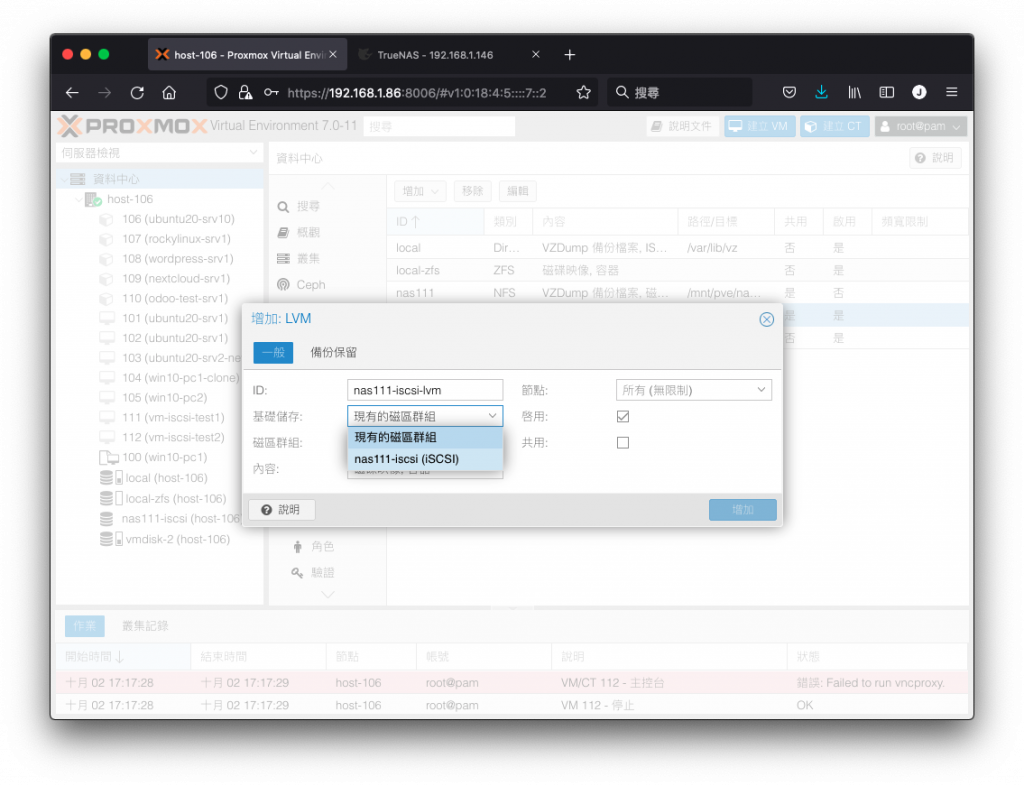
Task: Click the site security padlock icon
Action: coord(246,93)
